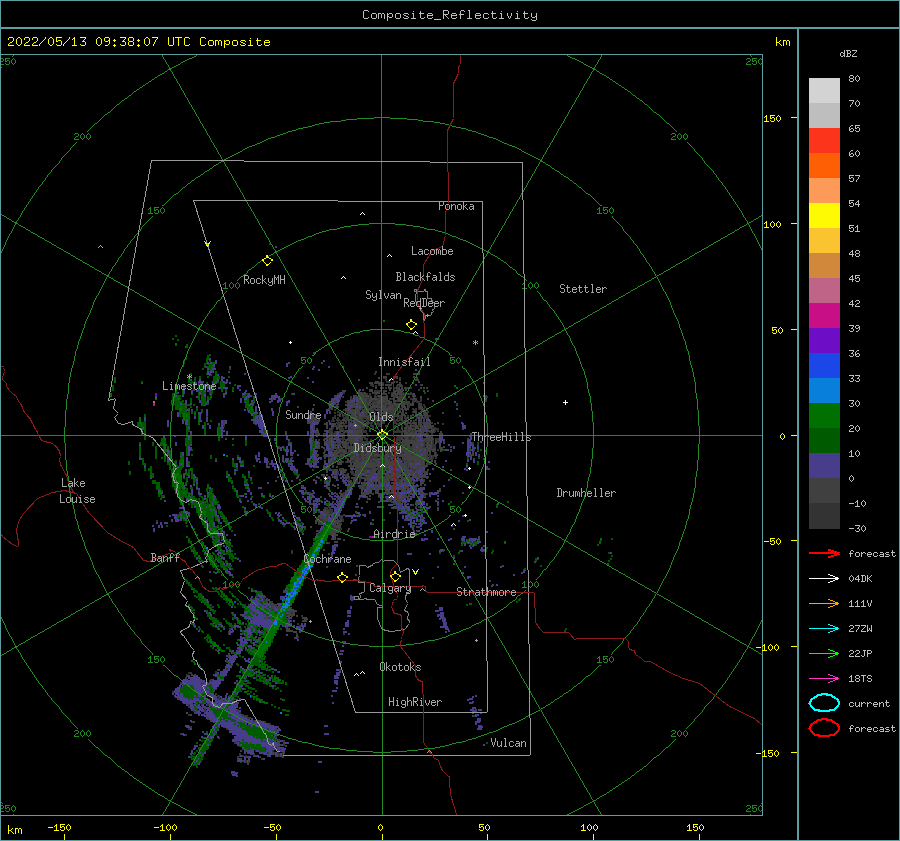Click the HighRiver town label
The width and height of the screenshot is (900, 841).
(x=415, y=702)
